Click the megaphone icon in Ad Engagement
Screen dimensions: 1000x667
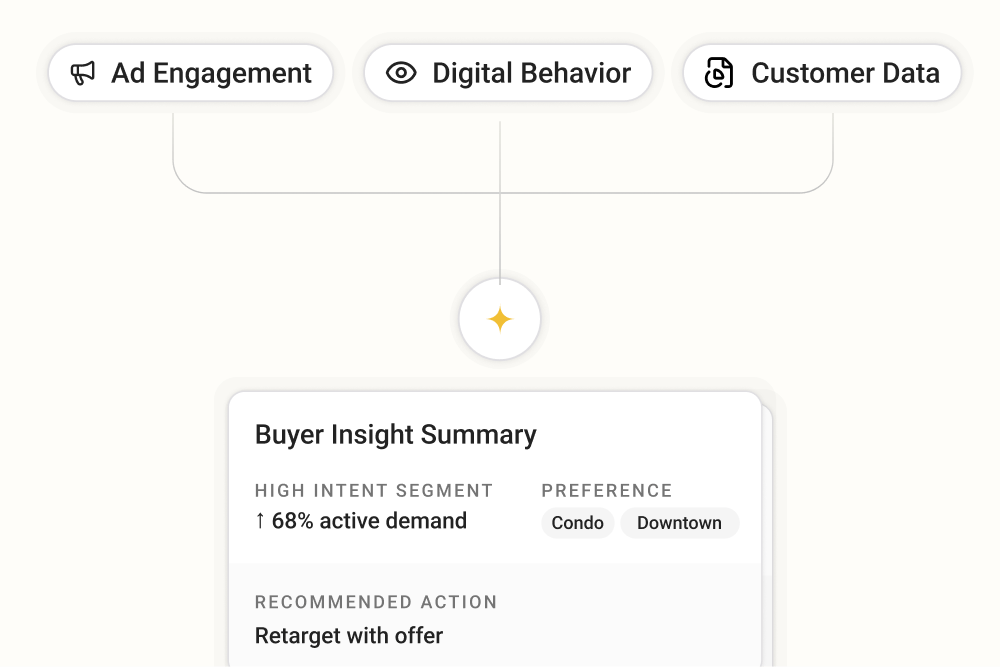click(x=83, y=73)
